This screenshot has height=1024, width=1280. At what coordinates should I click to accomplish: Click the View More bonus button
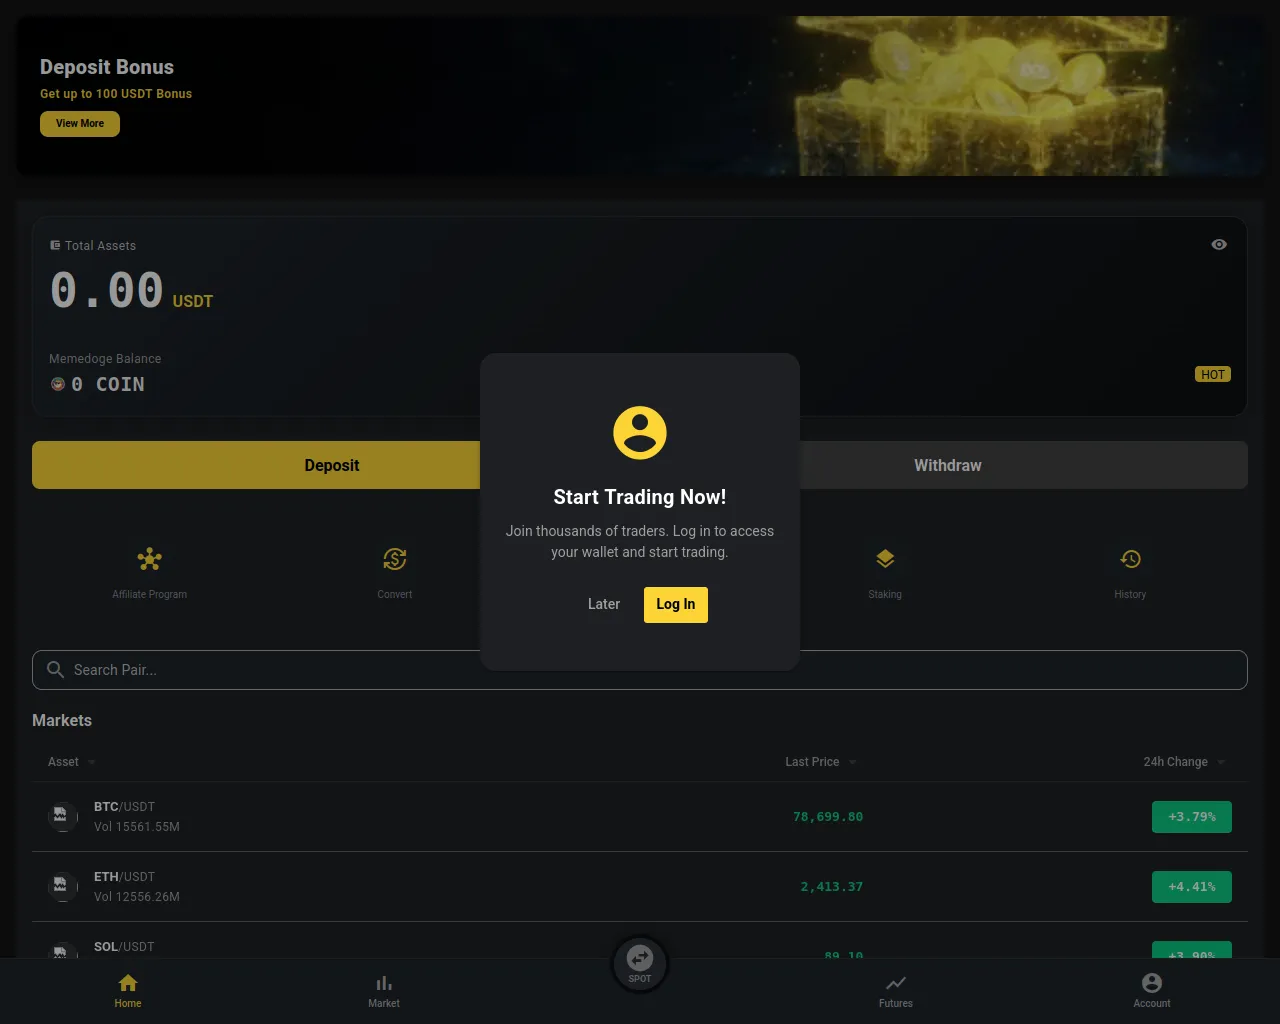pyautogui.click(x=80, y=124)
